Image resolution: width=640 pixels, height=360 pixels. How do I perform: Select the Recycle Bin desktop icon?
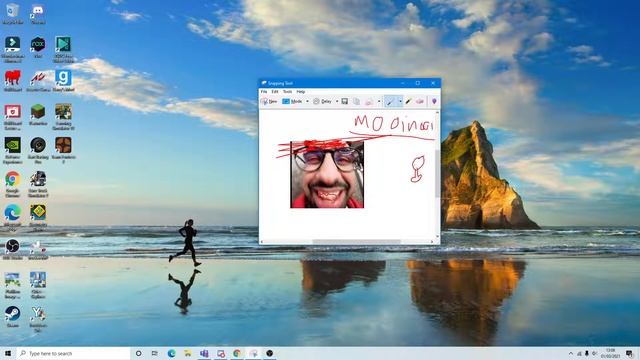click(13, 13)
